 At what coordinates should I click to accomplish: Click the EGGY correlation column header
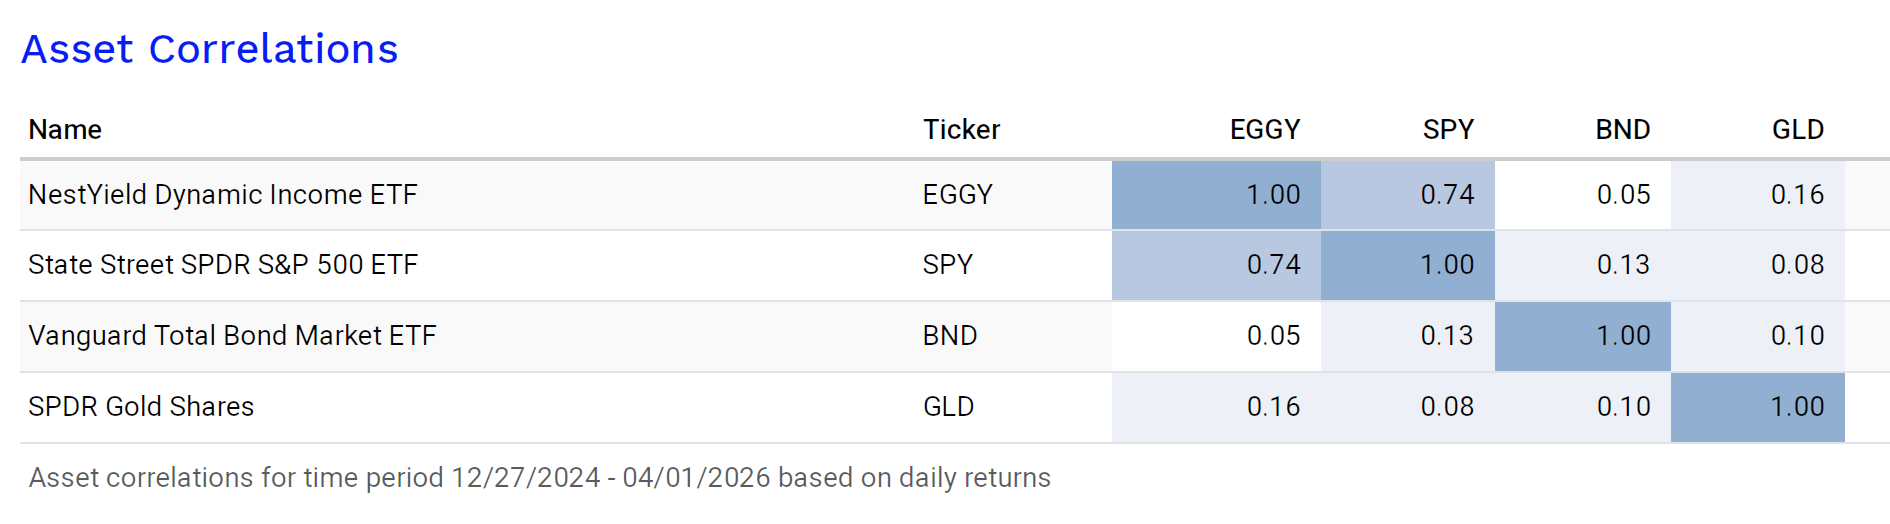tap(1264, 129)
